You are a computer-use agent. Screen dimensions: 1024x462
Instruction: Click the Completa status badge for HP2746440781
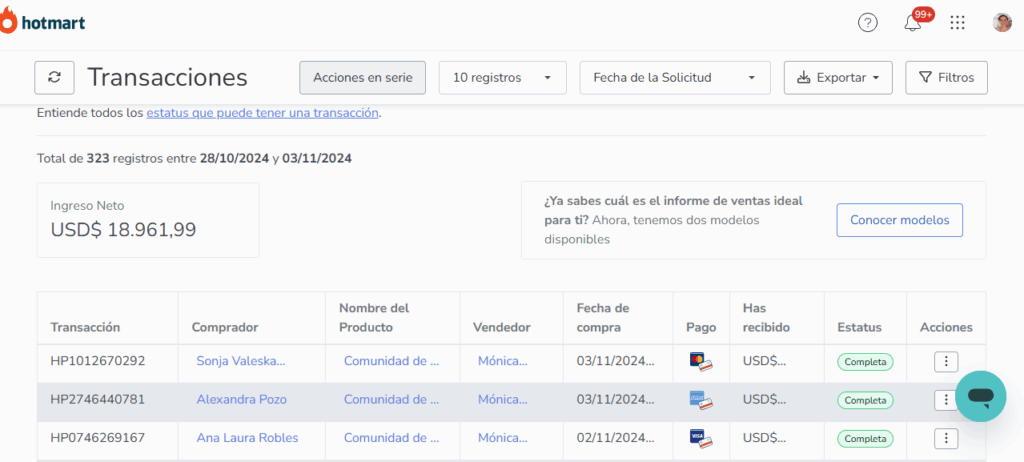(x=865, y=400)
